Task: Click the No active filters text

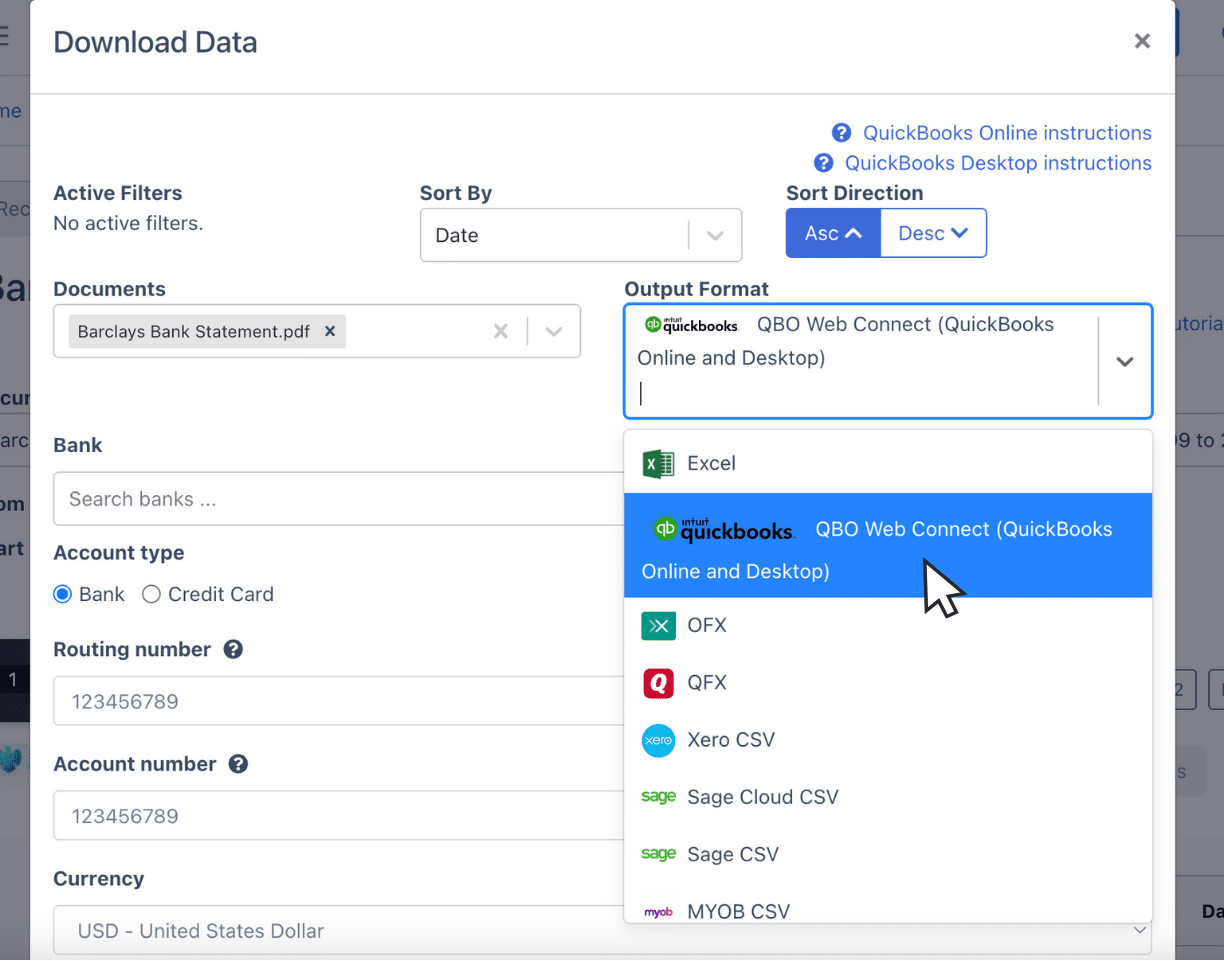Action: [128, 223]
